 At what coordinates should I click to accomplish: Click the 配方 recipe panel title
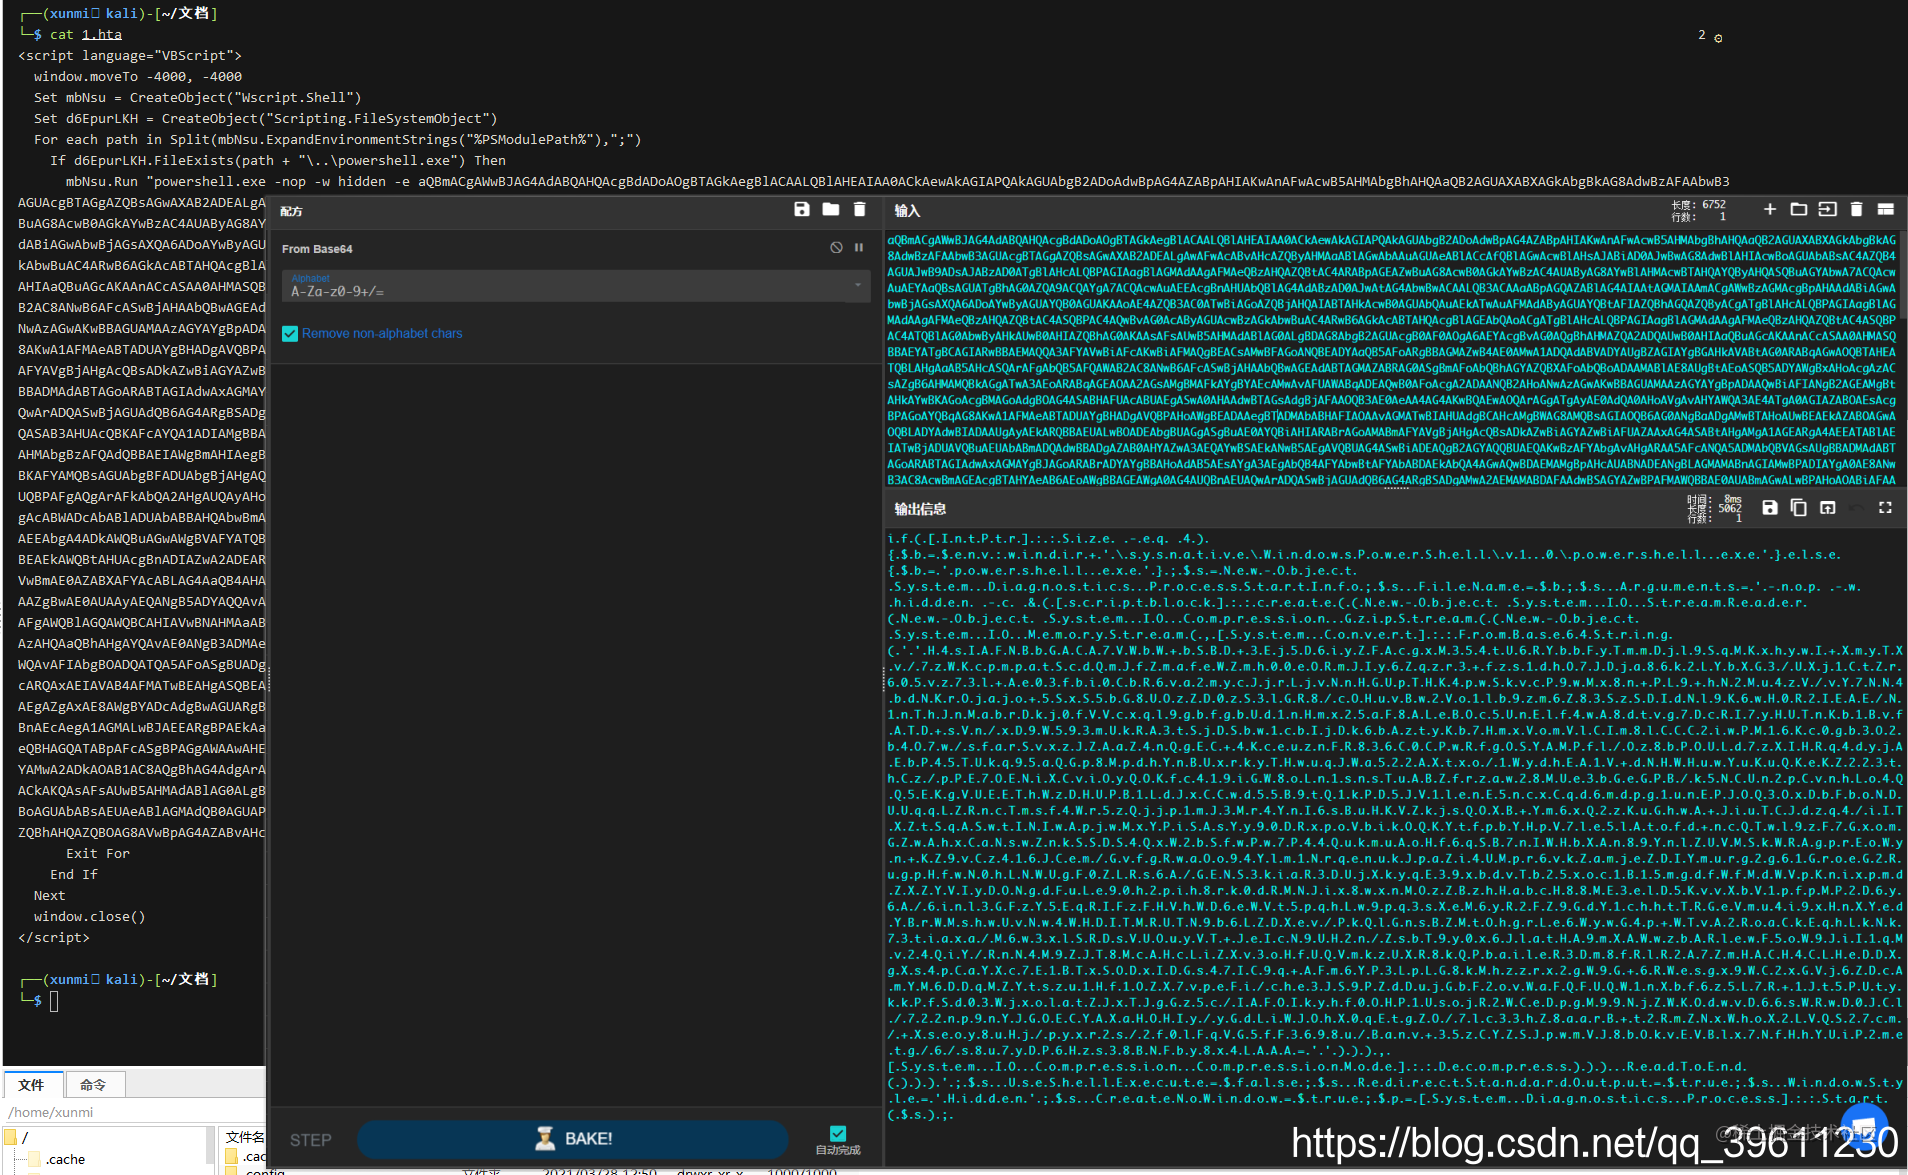click(291, 211)
